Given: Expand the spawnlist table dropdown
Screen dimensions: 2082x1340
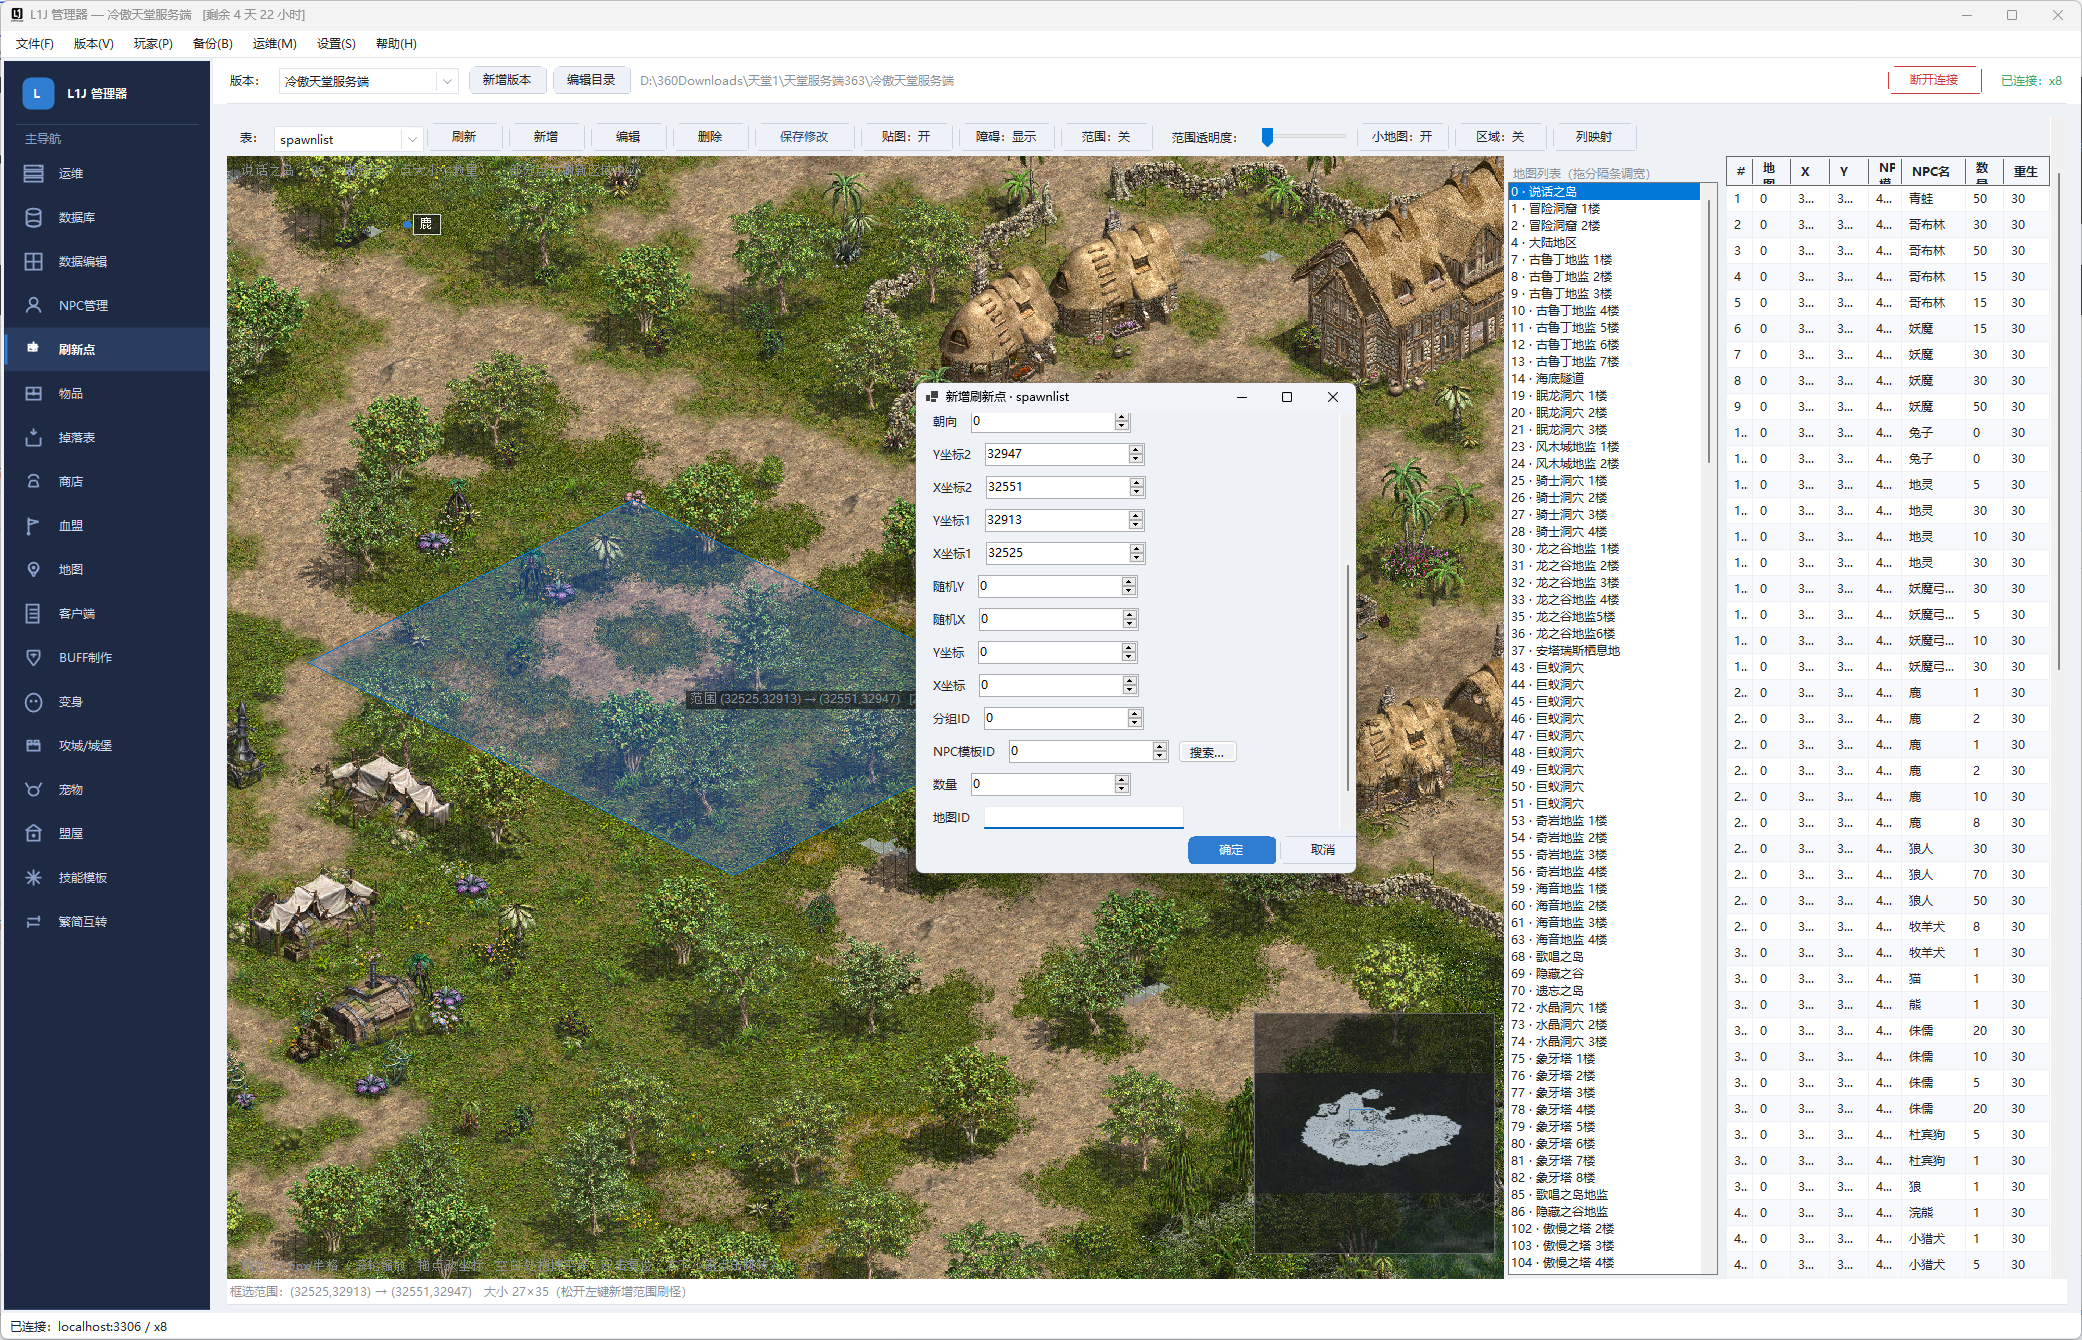Looking at the screenshot, I should 412,139.
